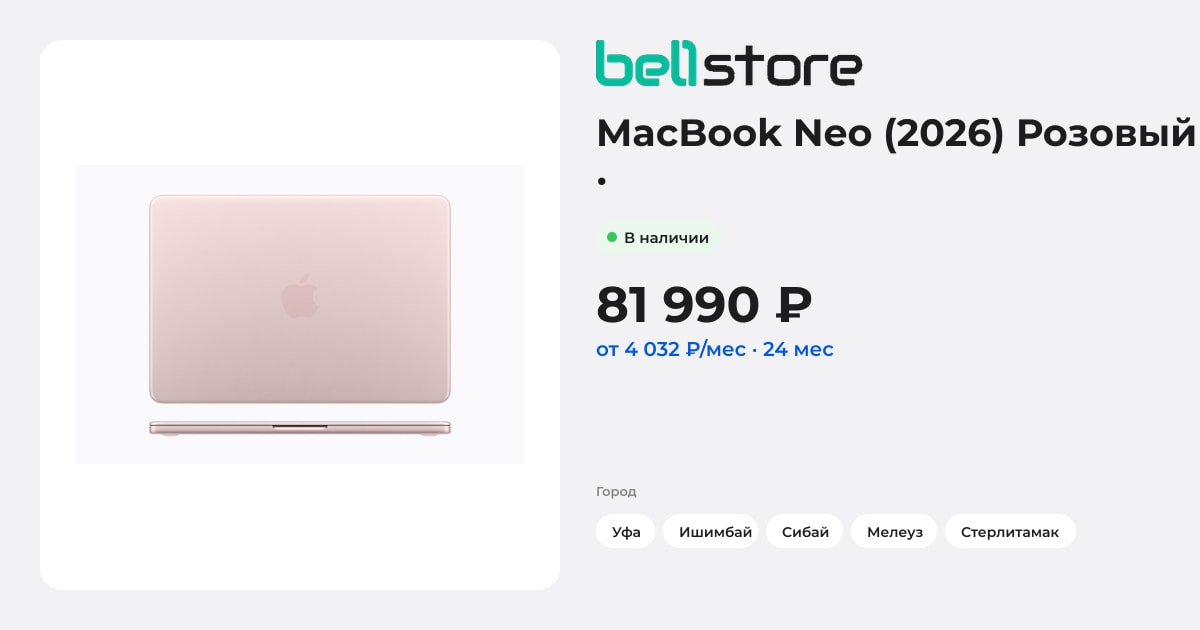
Task: Click the Apple logo on the MacBook lid
Action: tap(300, 296)
